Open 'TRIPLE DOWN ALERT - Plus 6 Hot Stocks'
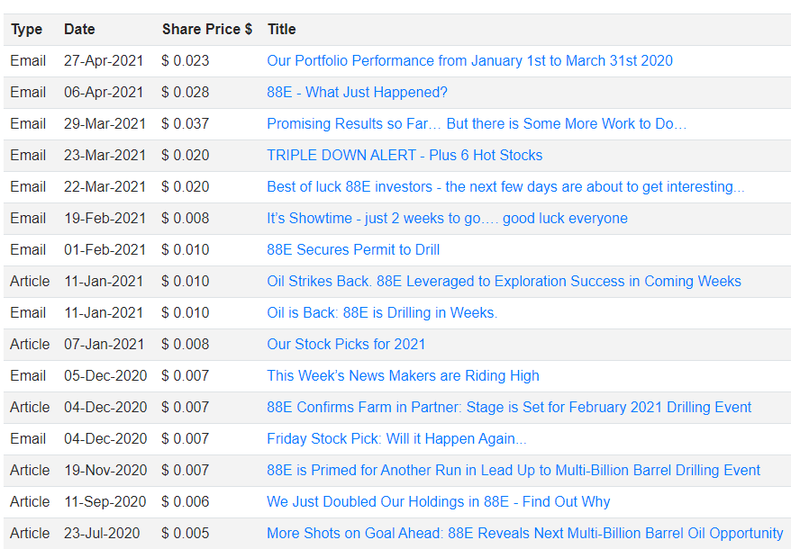The image size is (800, 549). (x=405, y=155)
